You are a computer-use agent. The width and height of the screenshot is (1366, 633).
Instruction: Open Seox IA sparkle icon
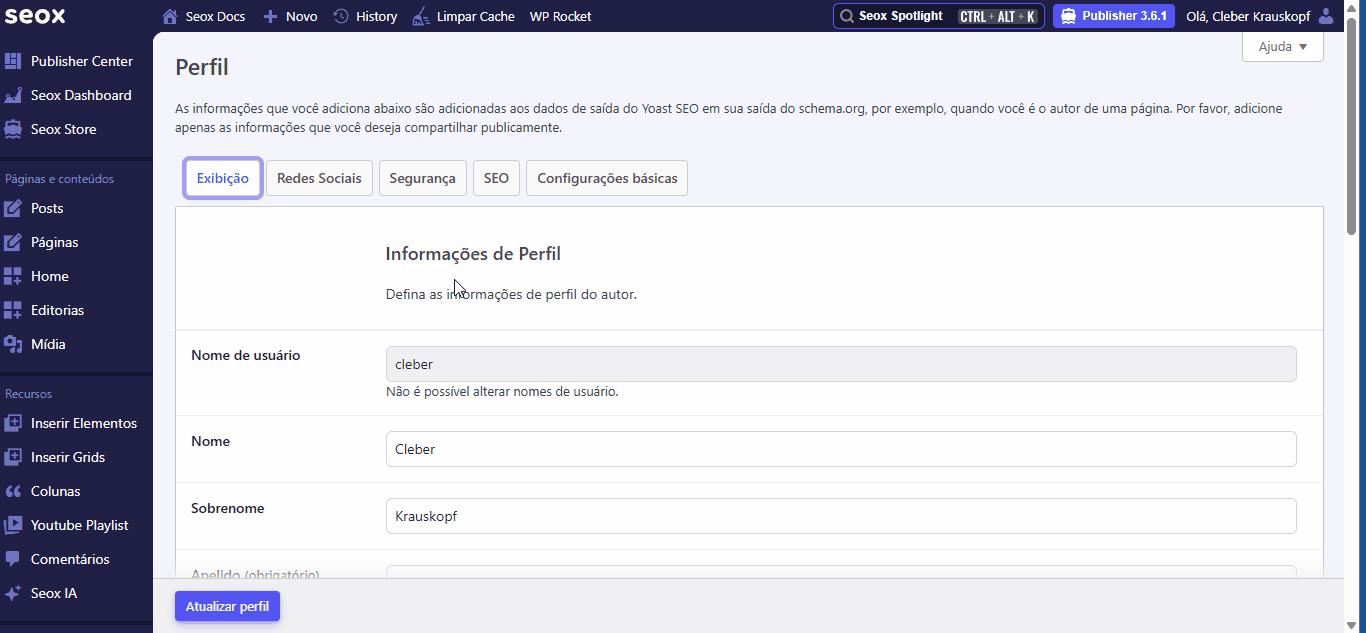(x=13, y=593)
